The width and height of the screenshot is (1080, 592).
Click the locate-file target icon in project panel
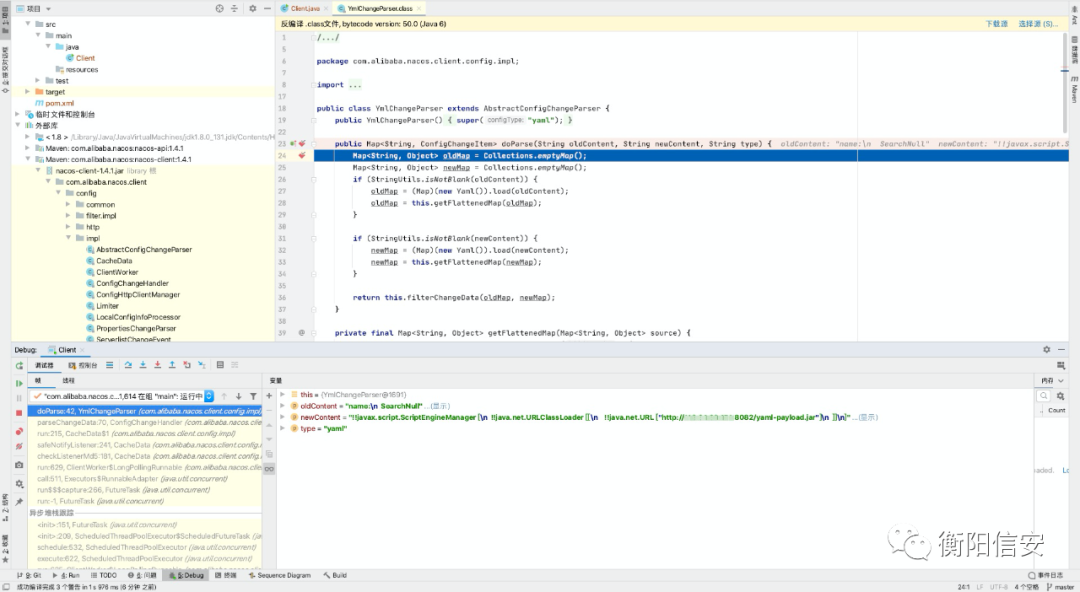pyautogui.click(x=220, y=8)
